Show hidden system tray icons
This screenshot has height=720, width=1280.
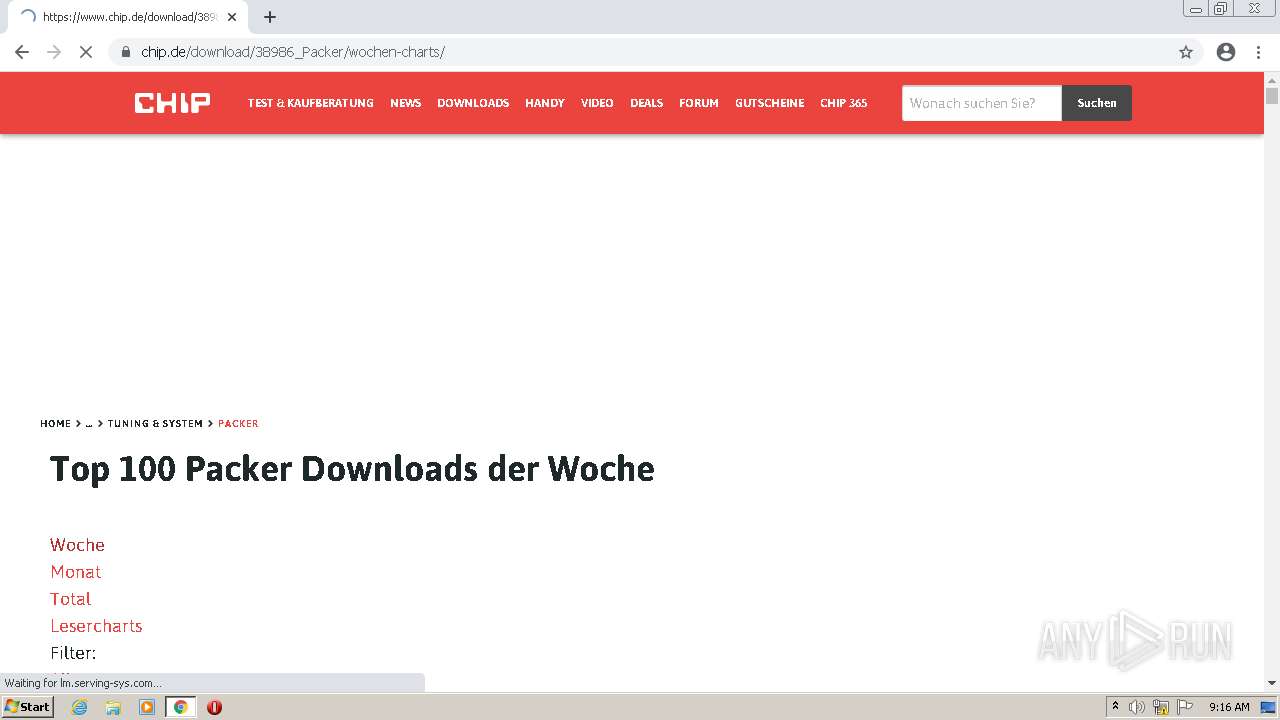point(1115,707)
